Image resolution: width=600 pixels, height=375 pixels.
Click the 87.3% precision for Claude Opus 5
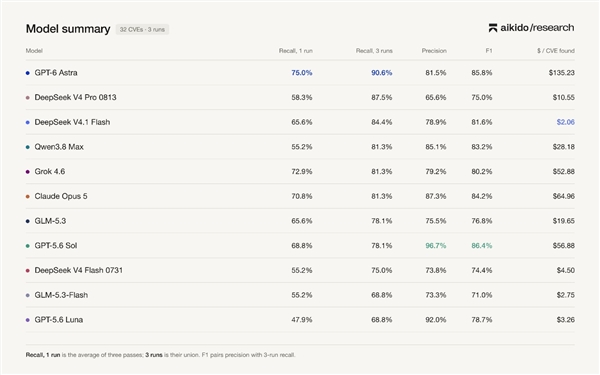[435, 196]
